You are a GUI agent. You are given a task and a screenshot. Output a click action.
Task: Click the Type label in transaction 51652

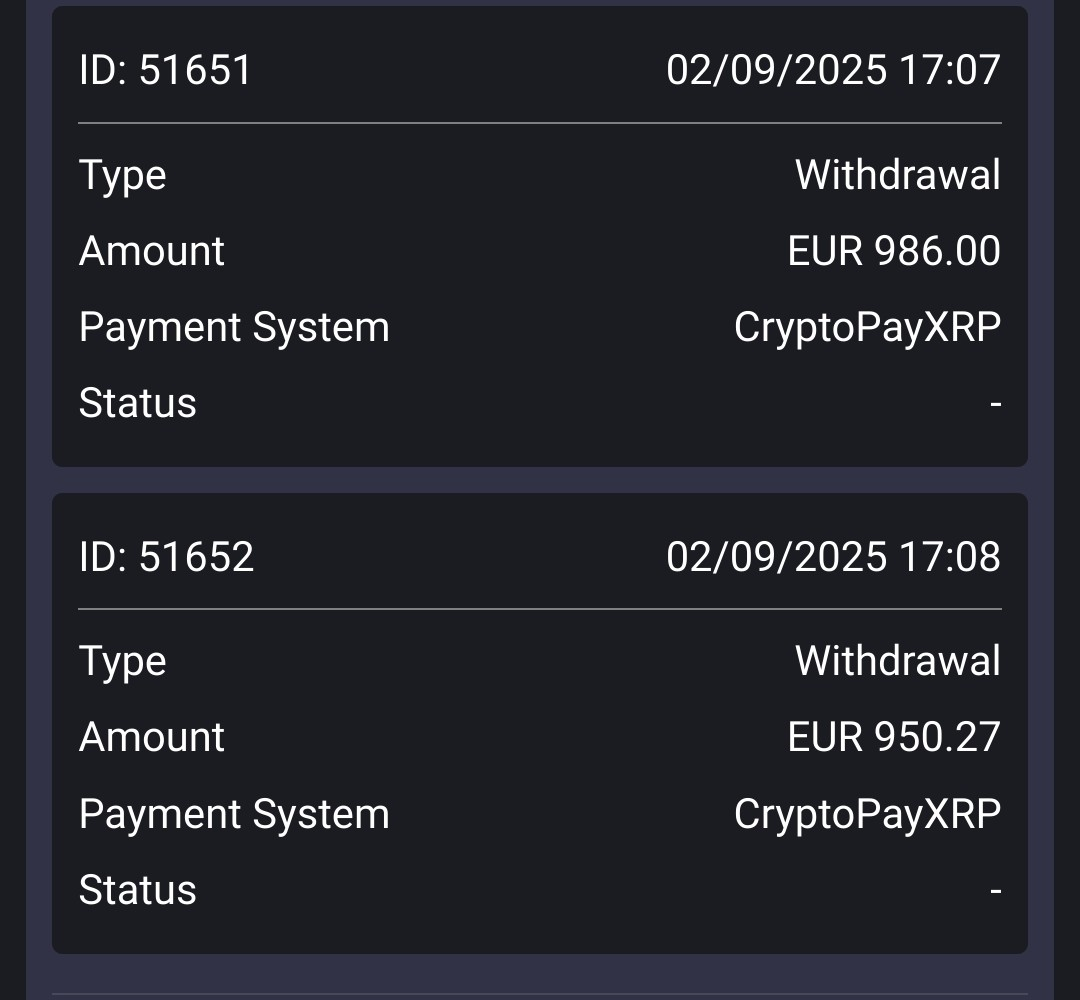(122, 662)
